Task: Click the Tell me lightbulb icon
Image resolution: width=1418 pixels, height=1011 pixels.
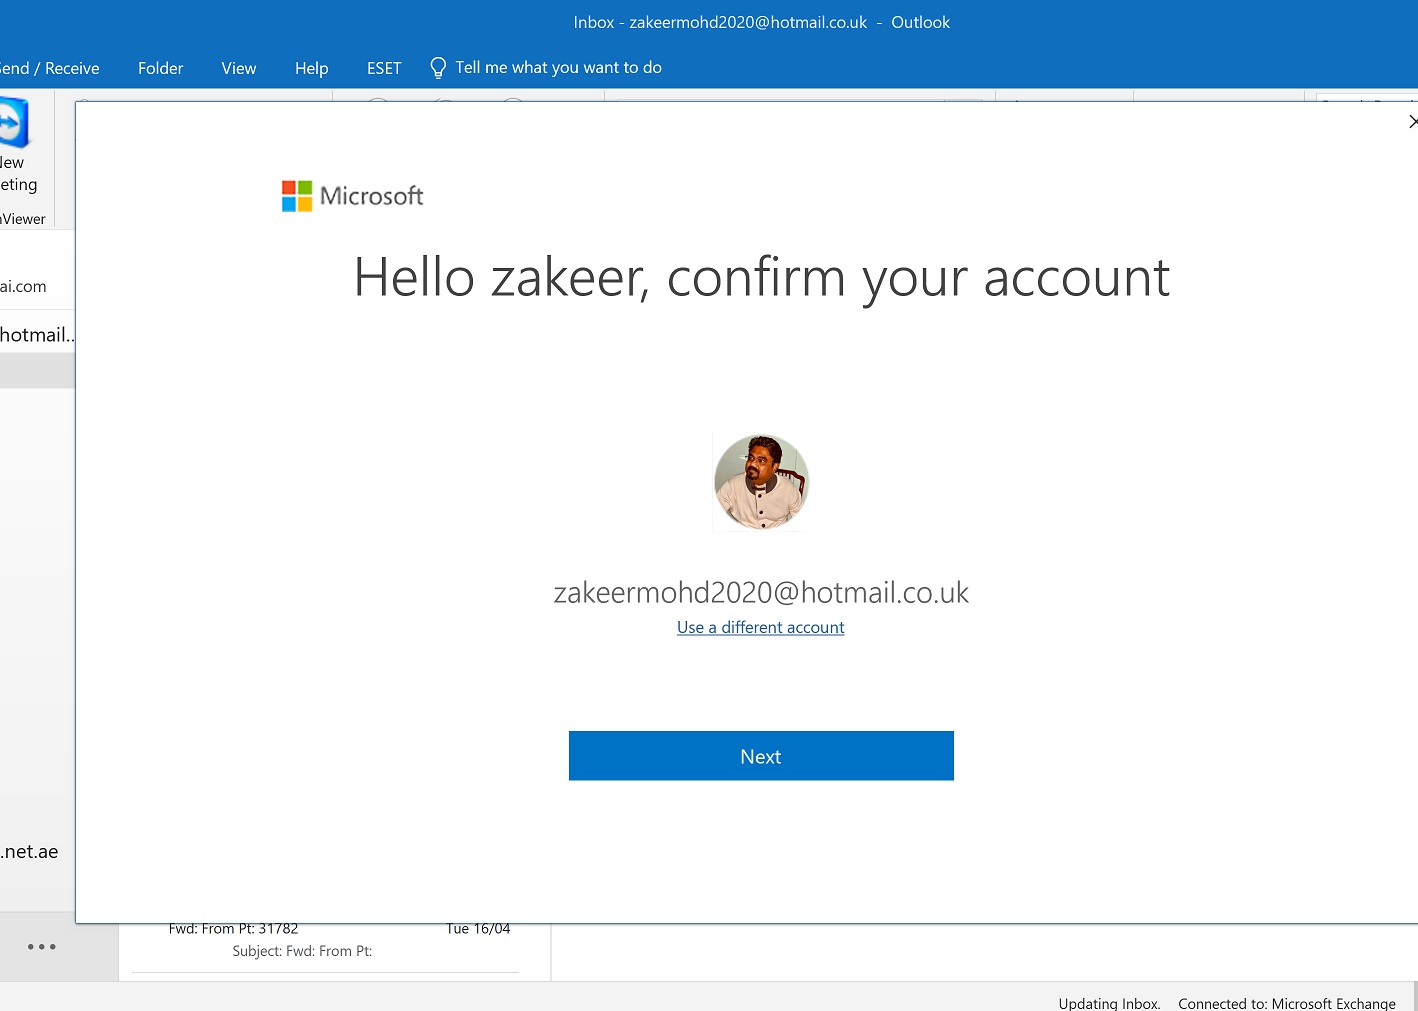Action: [438, 68]
